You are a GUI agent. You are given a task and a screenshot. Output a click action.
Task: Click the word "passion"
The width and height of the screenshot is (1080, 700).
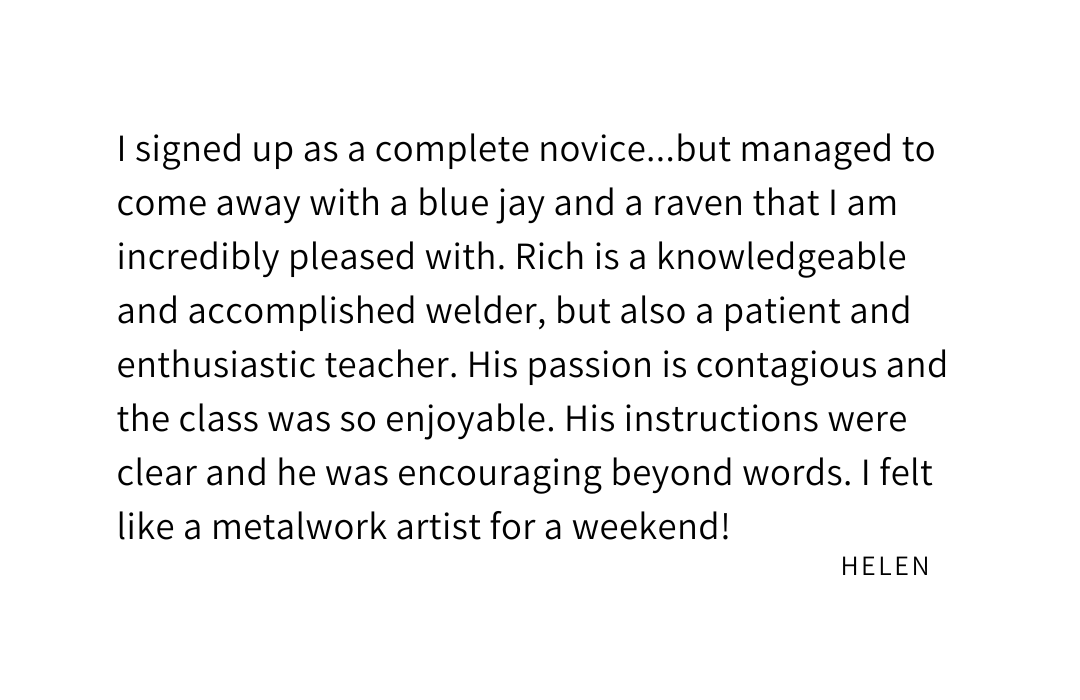(590, 366)
